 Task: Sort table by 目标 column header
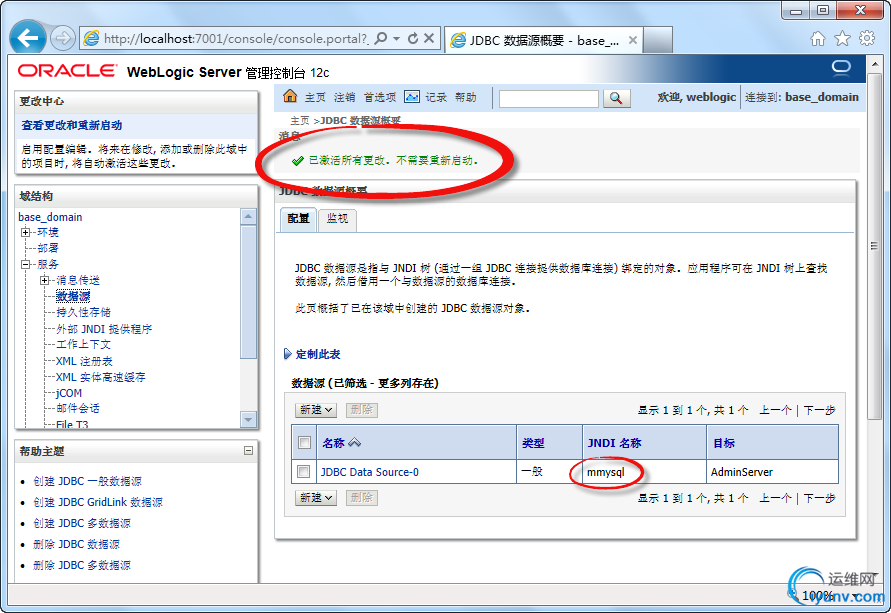click(724, 443)
